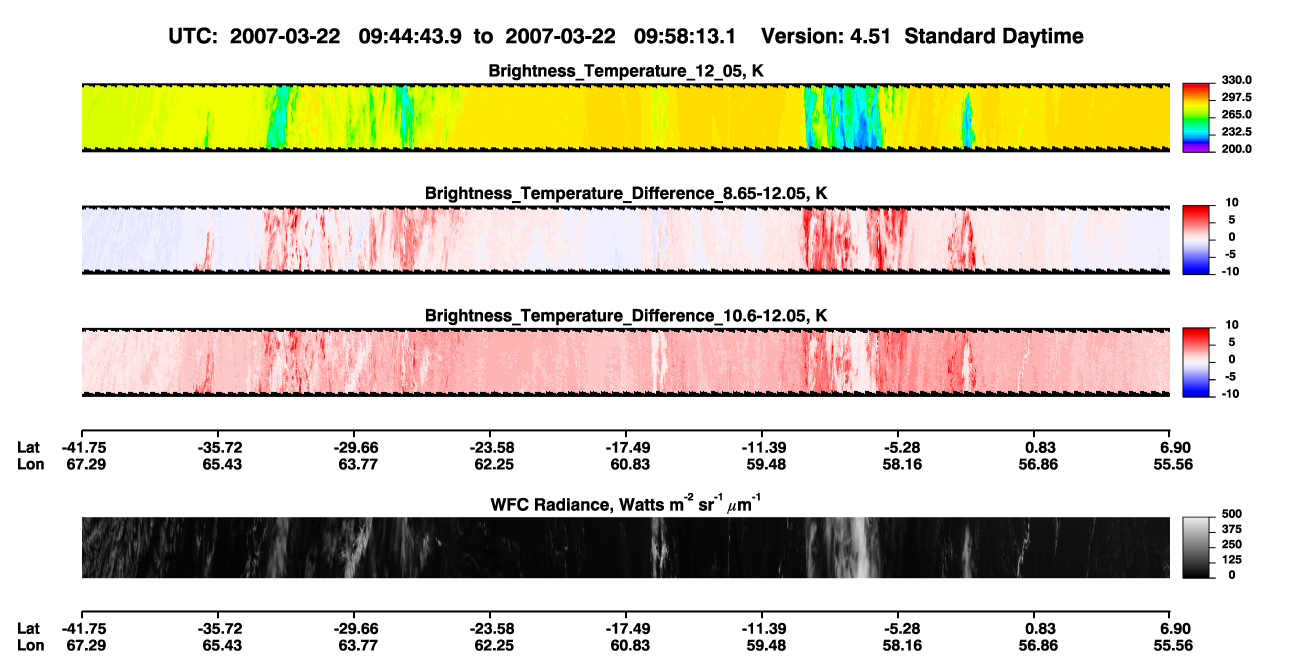This screenshot has width=1300, height=667.
Task: Click longitude 62.25 on the axis above WFC Radiance
Action: point(491,464)
